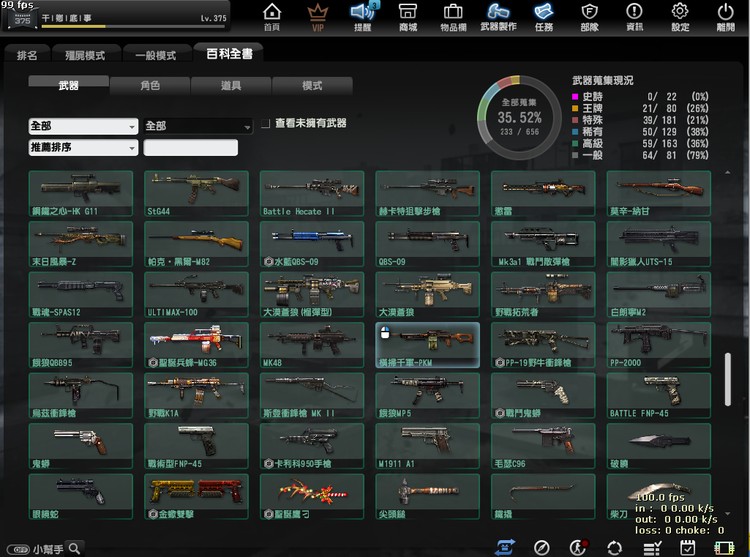Image resolution: width=750 pixels, height=557 pixels.
Task: Click the calendar icon in bottom bar
Action: point(687,547)
